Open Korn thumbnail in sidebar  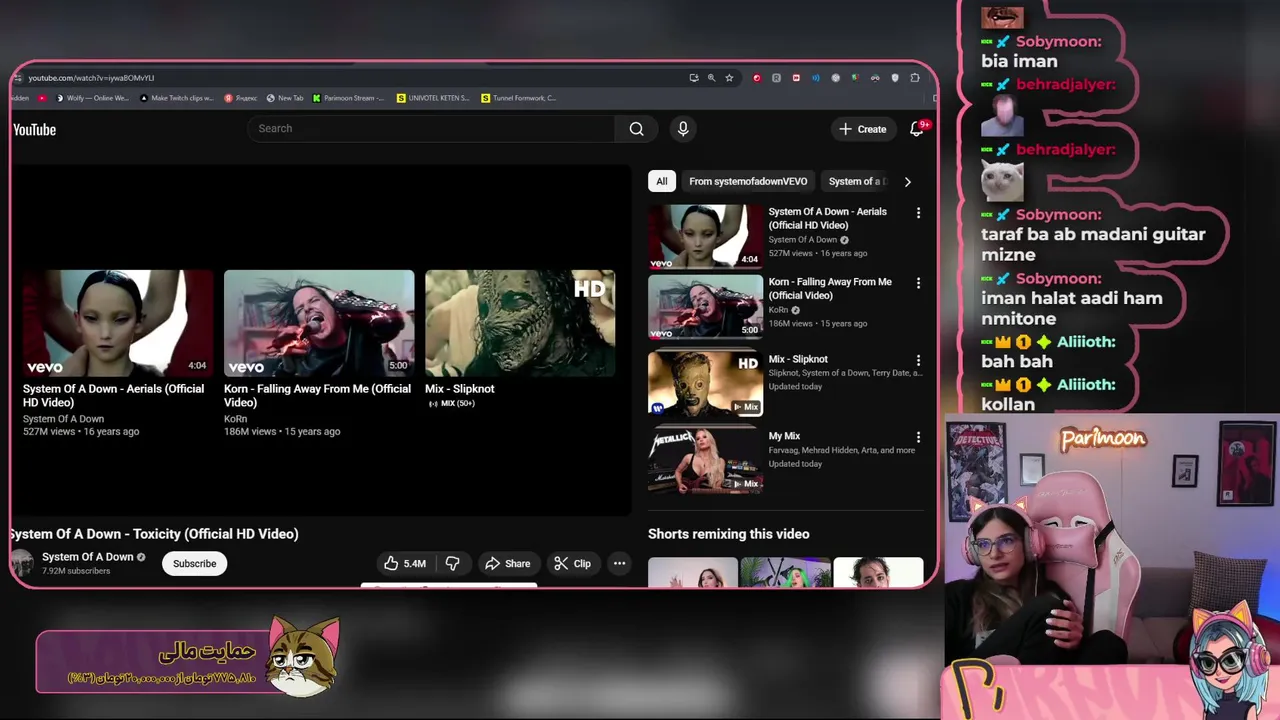pyautogui.click(x=705, y=307)
